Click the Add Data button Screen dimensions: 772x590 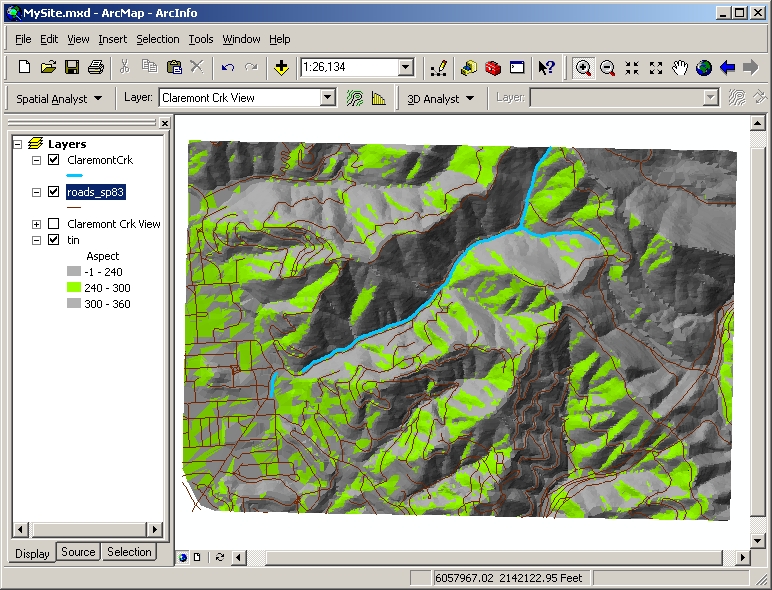click(x=281, y=68)
